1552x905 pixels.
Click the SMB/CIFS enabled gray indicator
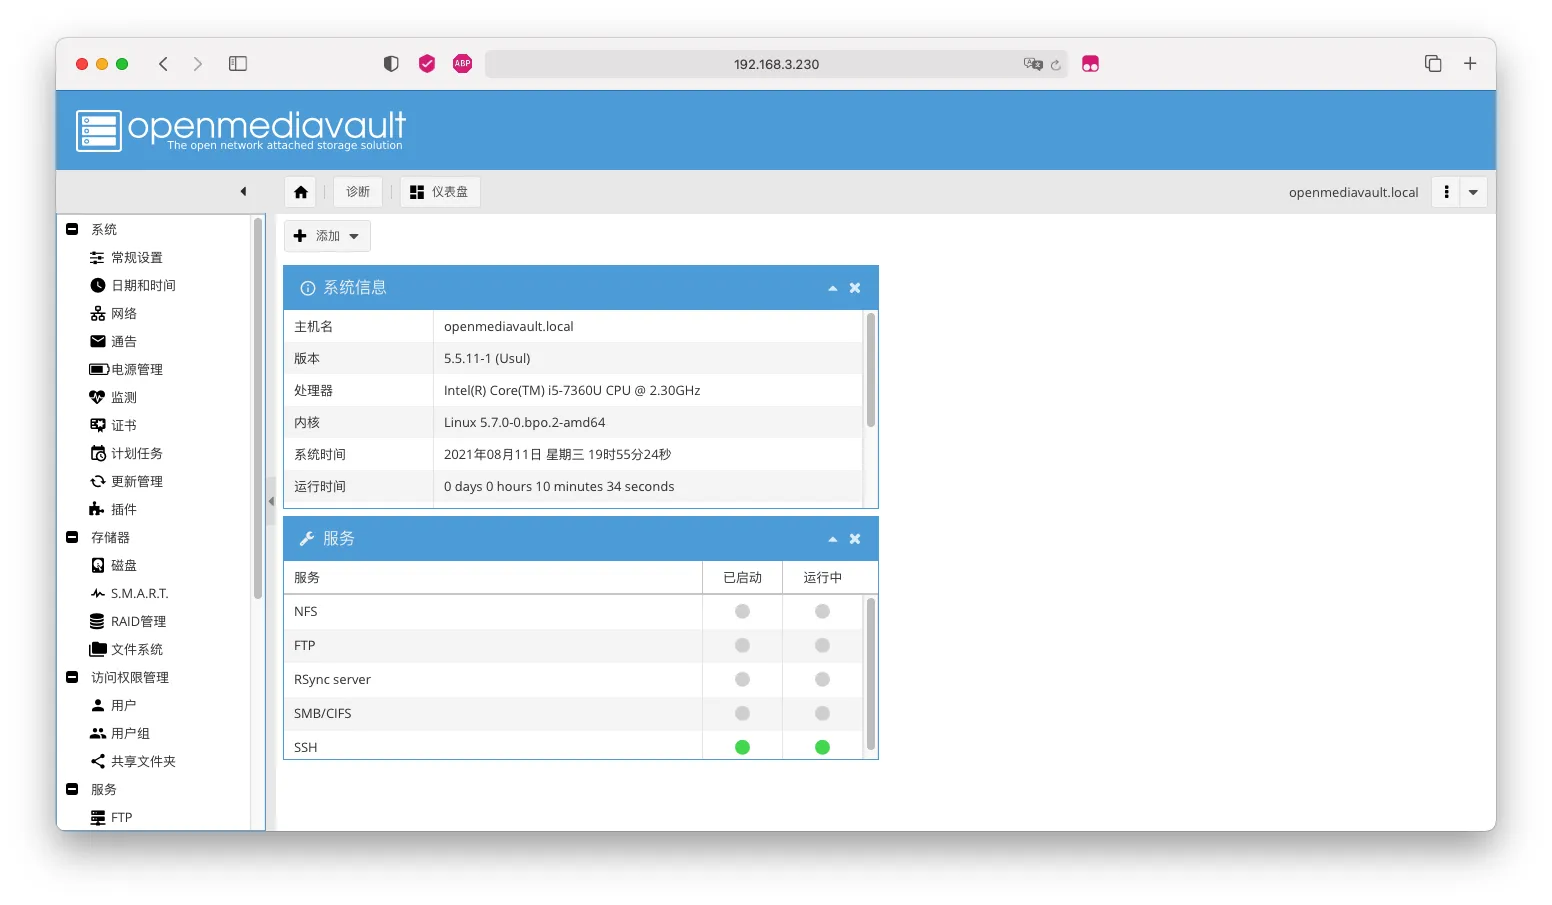(742, 714)
